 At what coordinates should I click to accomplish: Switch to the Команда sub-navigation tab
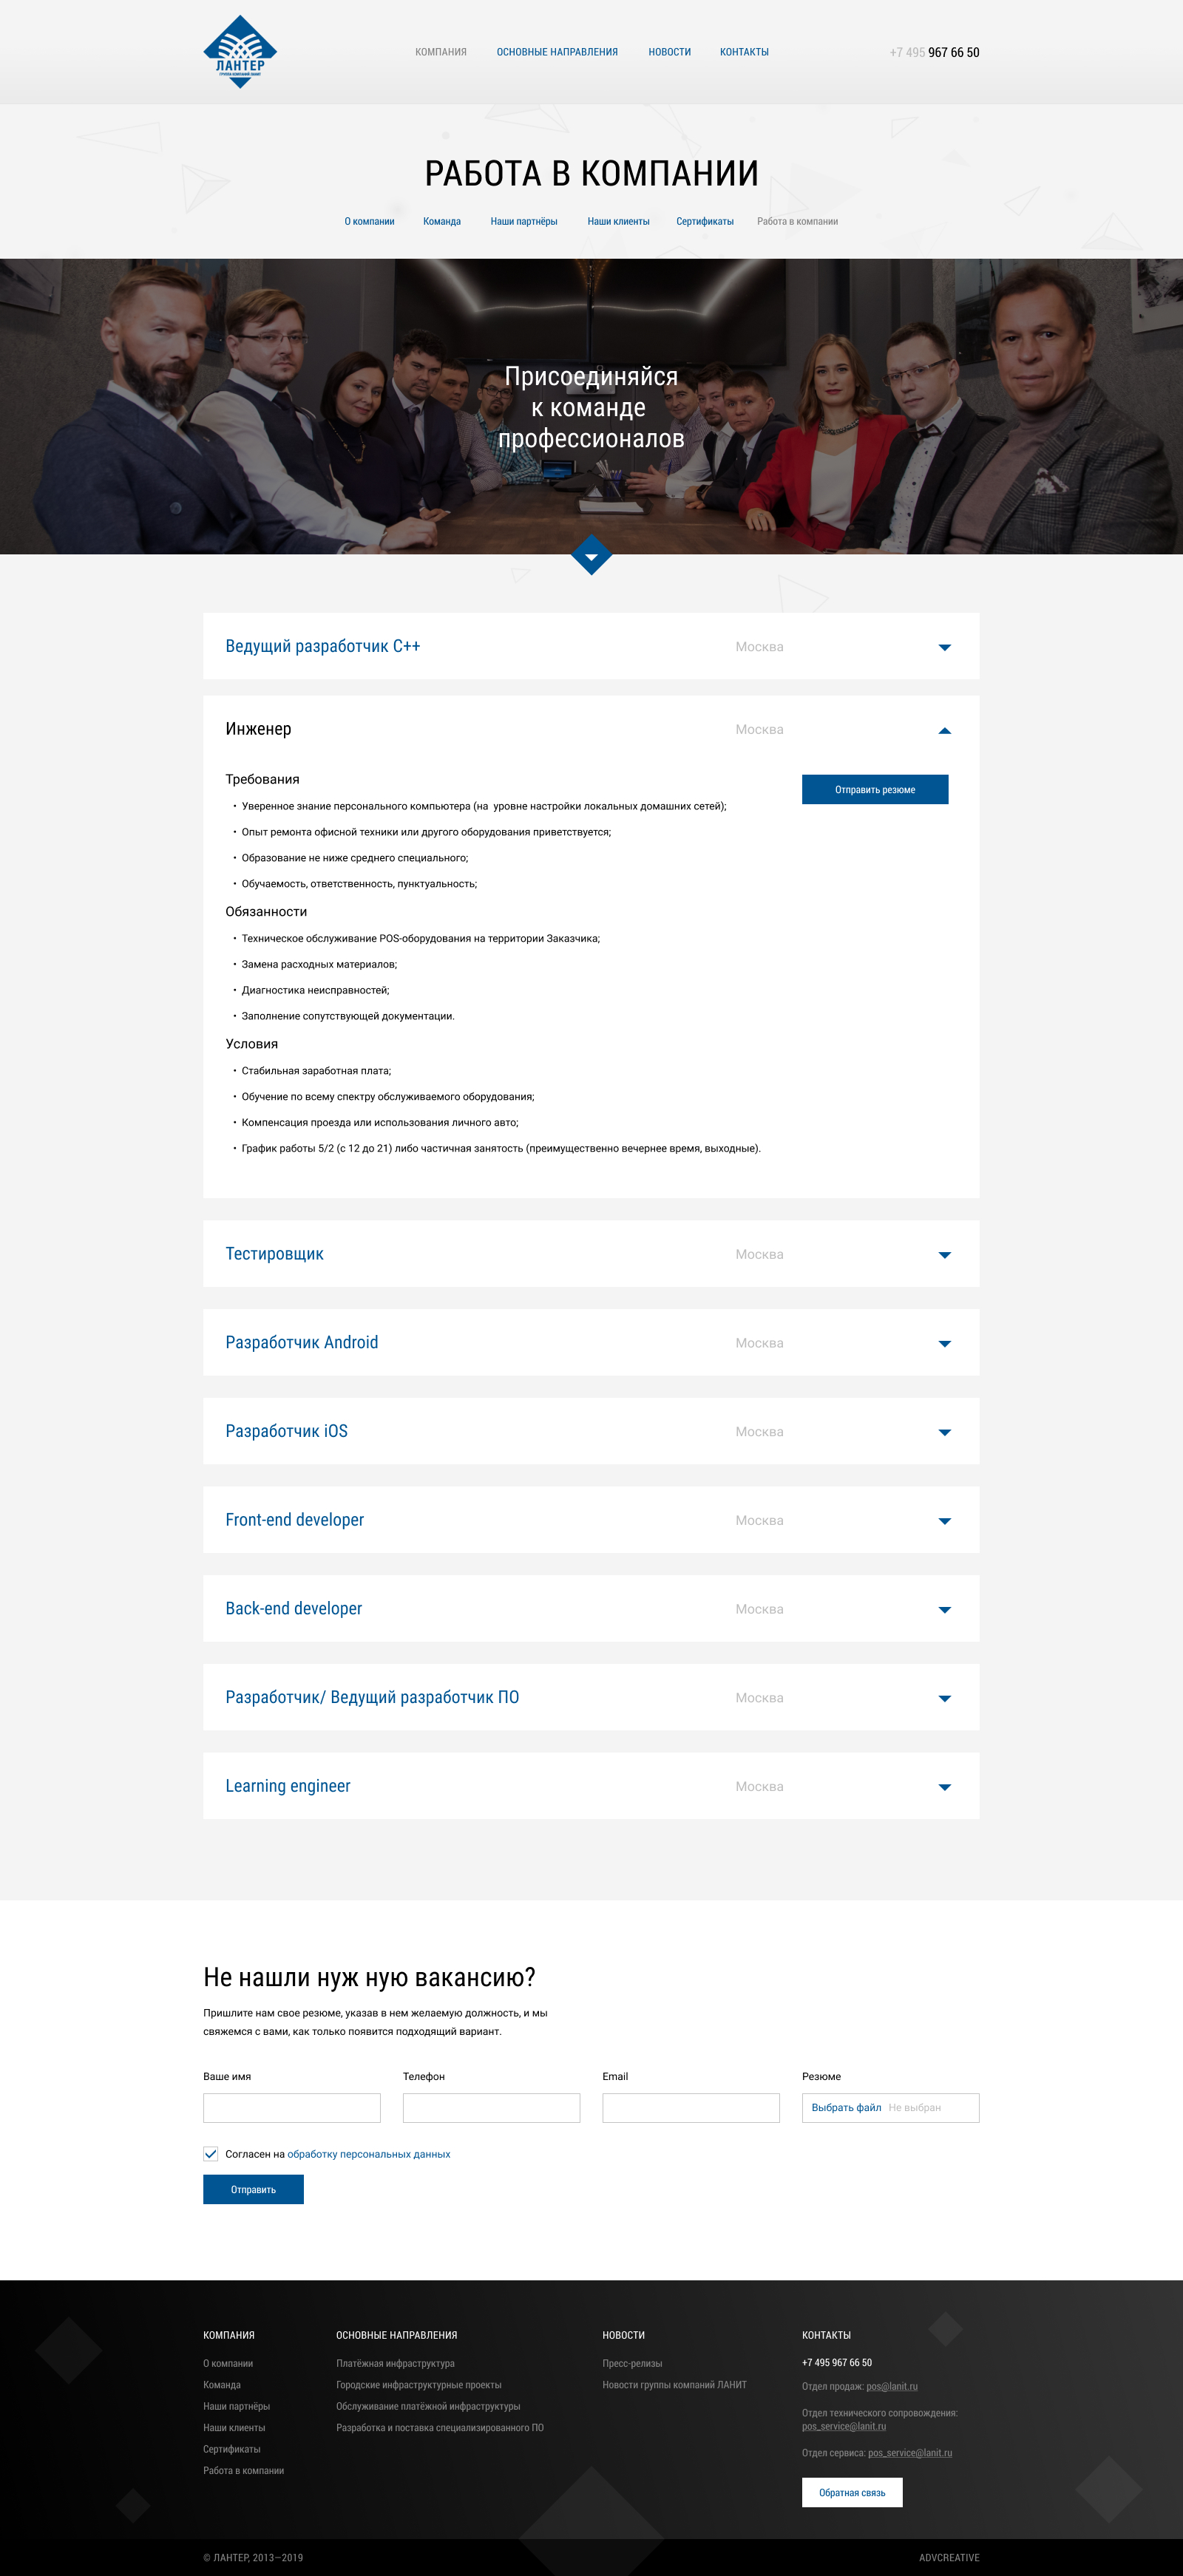pos(441,222)
